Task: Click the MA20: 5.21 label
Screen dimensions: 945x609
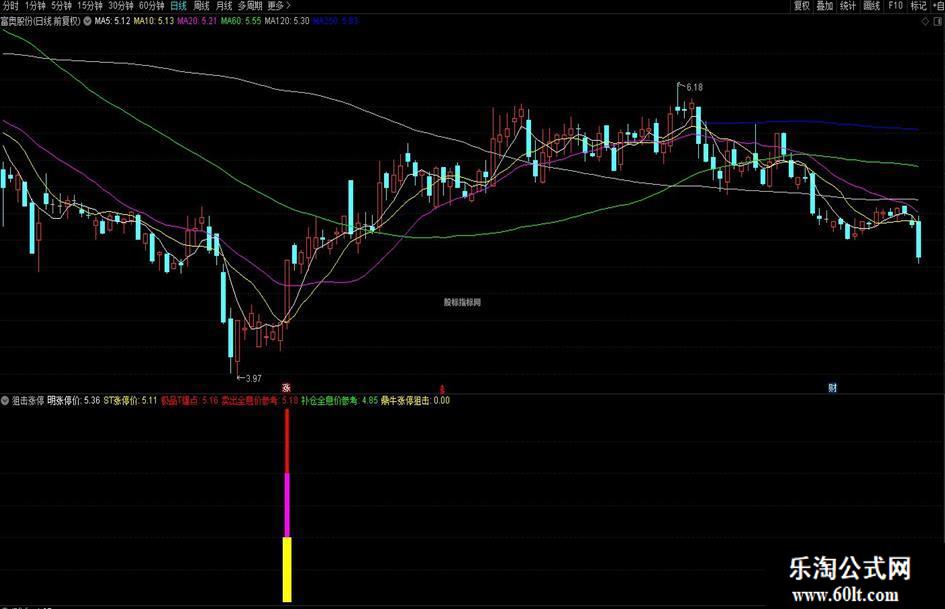Action: (x=197, y=21)
